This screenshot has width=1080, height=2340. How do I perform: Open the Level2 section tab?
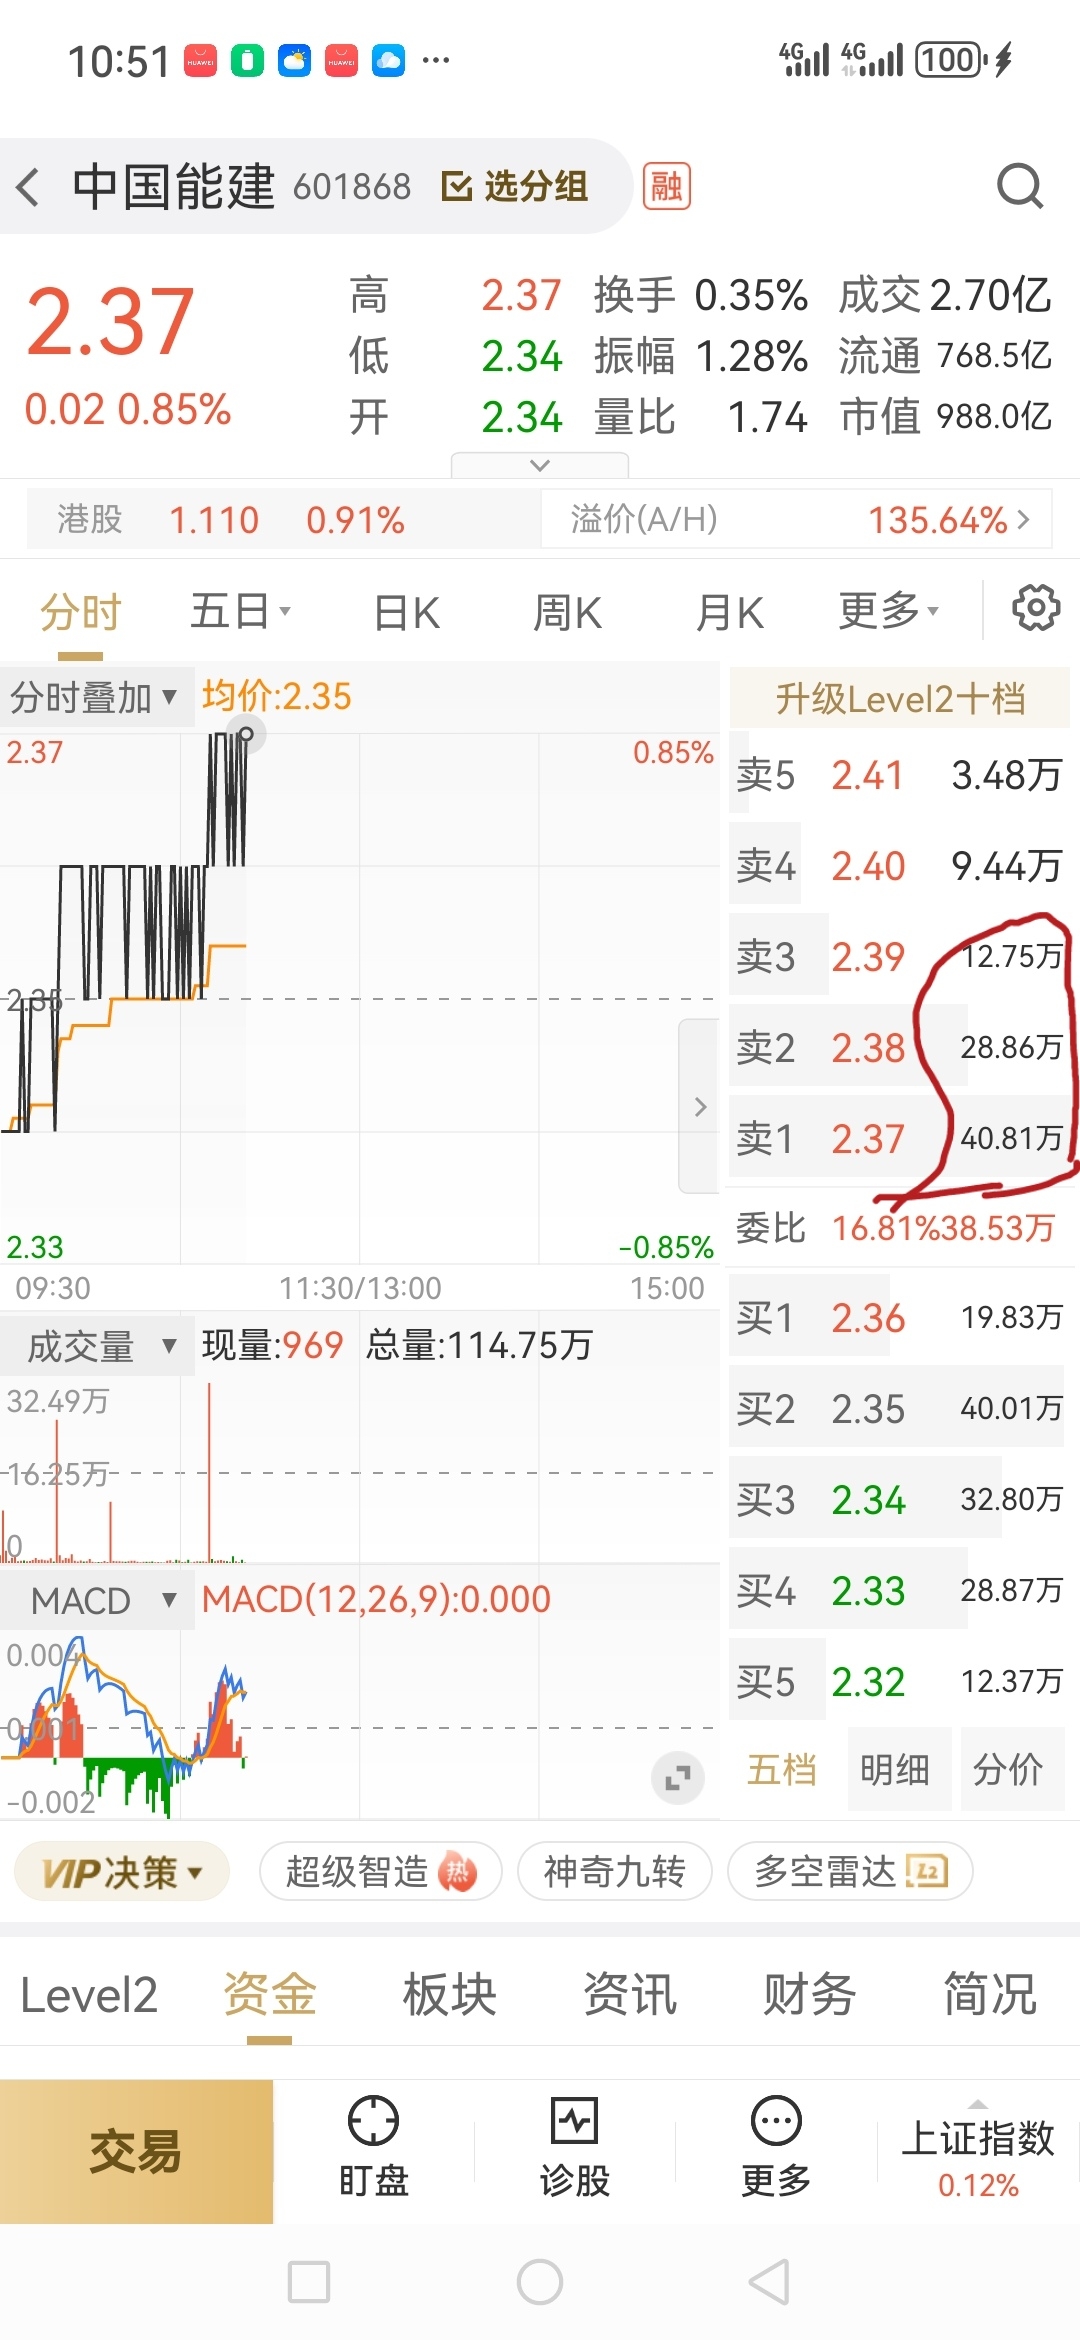pos(89,1995)
